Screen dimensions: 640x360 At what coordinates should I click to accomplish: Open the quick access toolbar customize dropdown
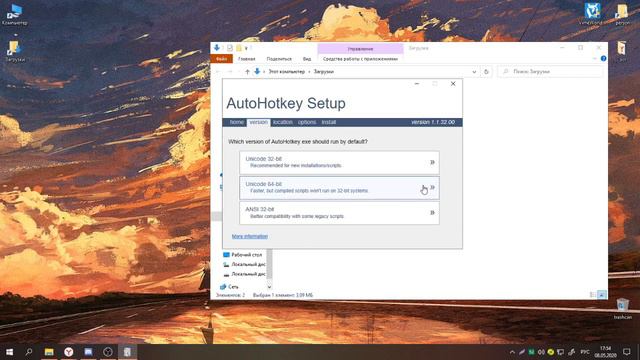point(246,49)
